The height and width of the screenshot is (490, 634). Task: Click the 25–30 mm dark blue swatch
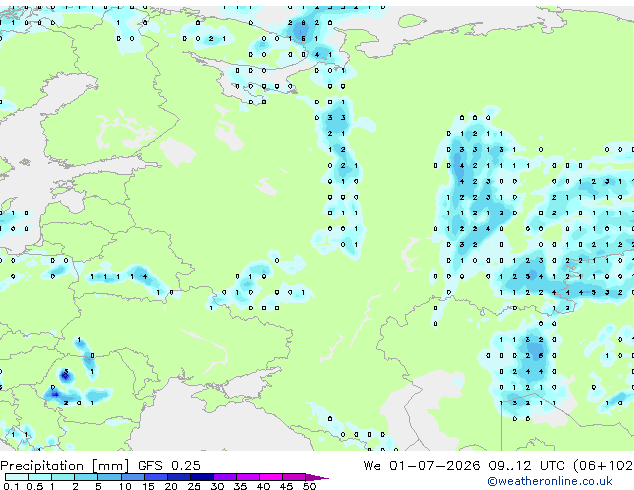click(202, 477)
